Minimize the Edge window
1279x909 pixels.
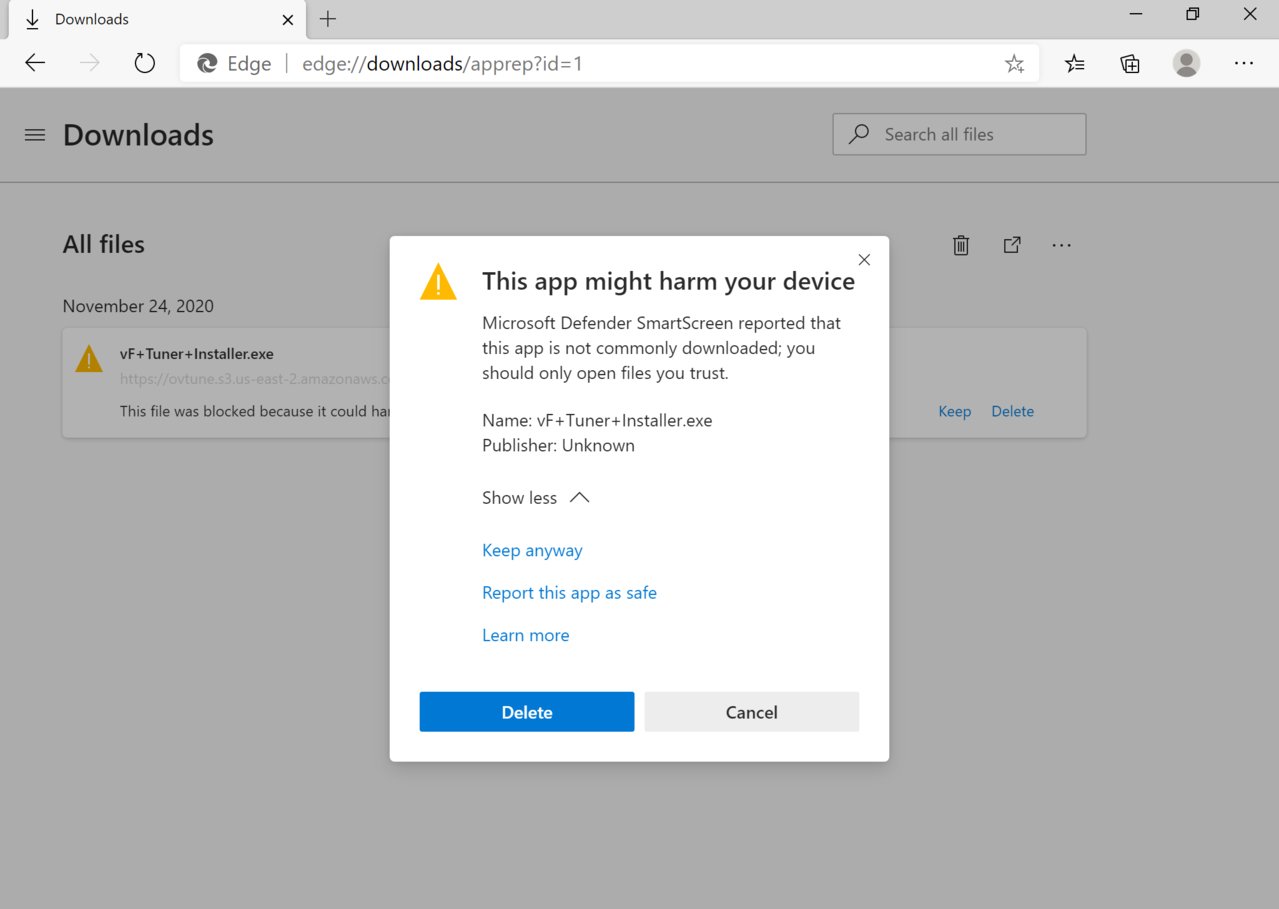coord(1136,14)
